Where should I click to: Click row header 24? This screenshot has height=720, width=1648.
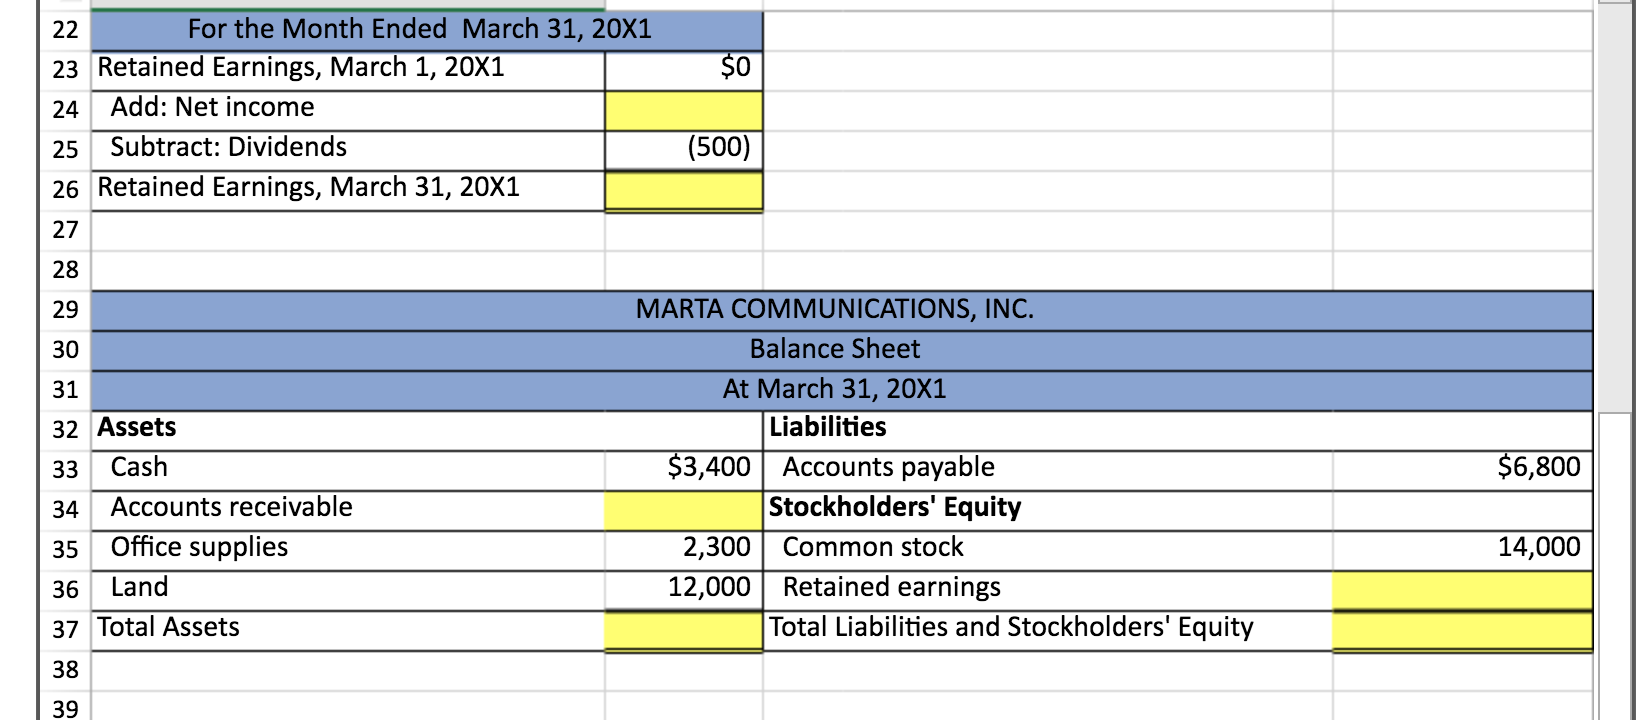[x=65, y=110]
